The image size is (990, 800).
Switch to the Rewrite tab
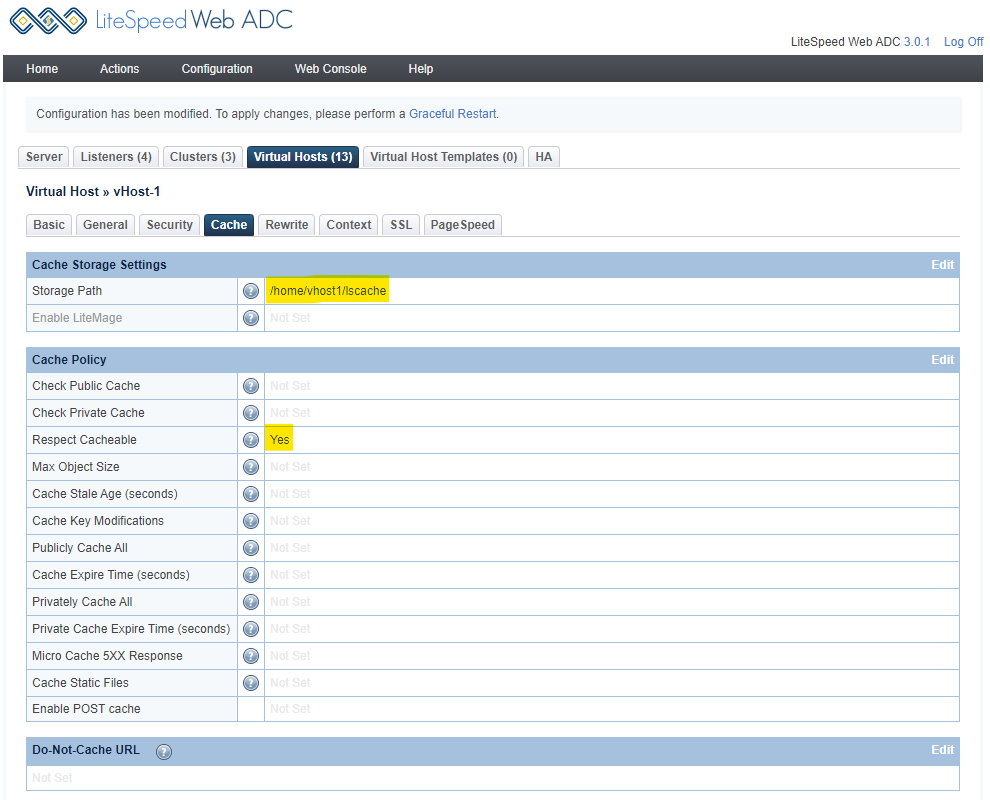[x=287, y=225]
